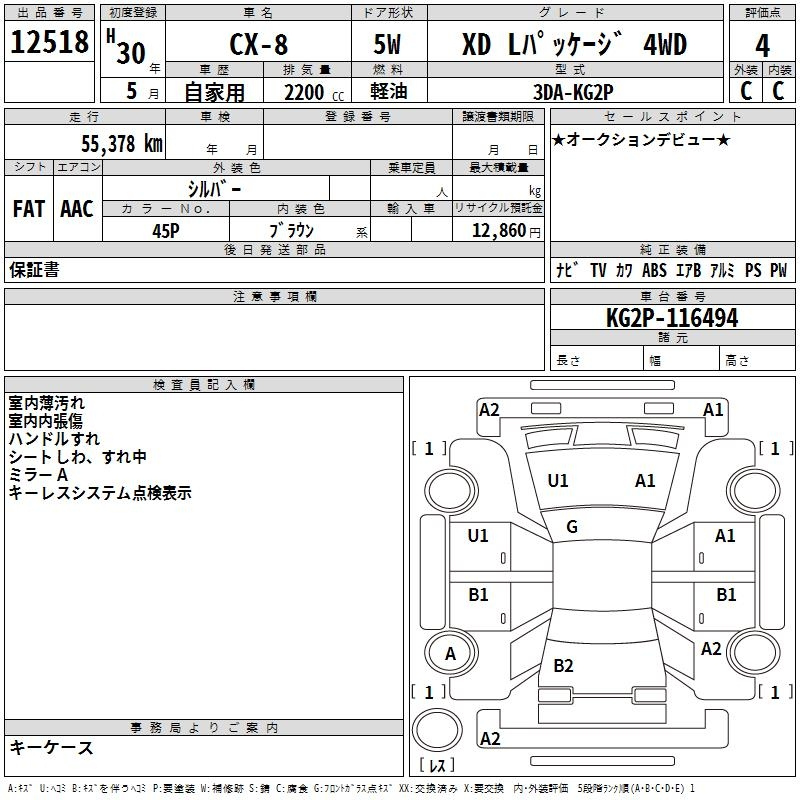
Task: Click the 45P color number
Action: pos(166,229)
